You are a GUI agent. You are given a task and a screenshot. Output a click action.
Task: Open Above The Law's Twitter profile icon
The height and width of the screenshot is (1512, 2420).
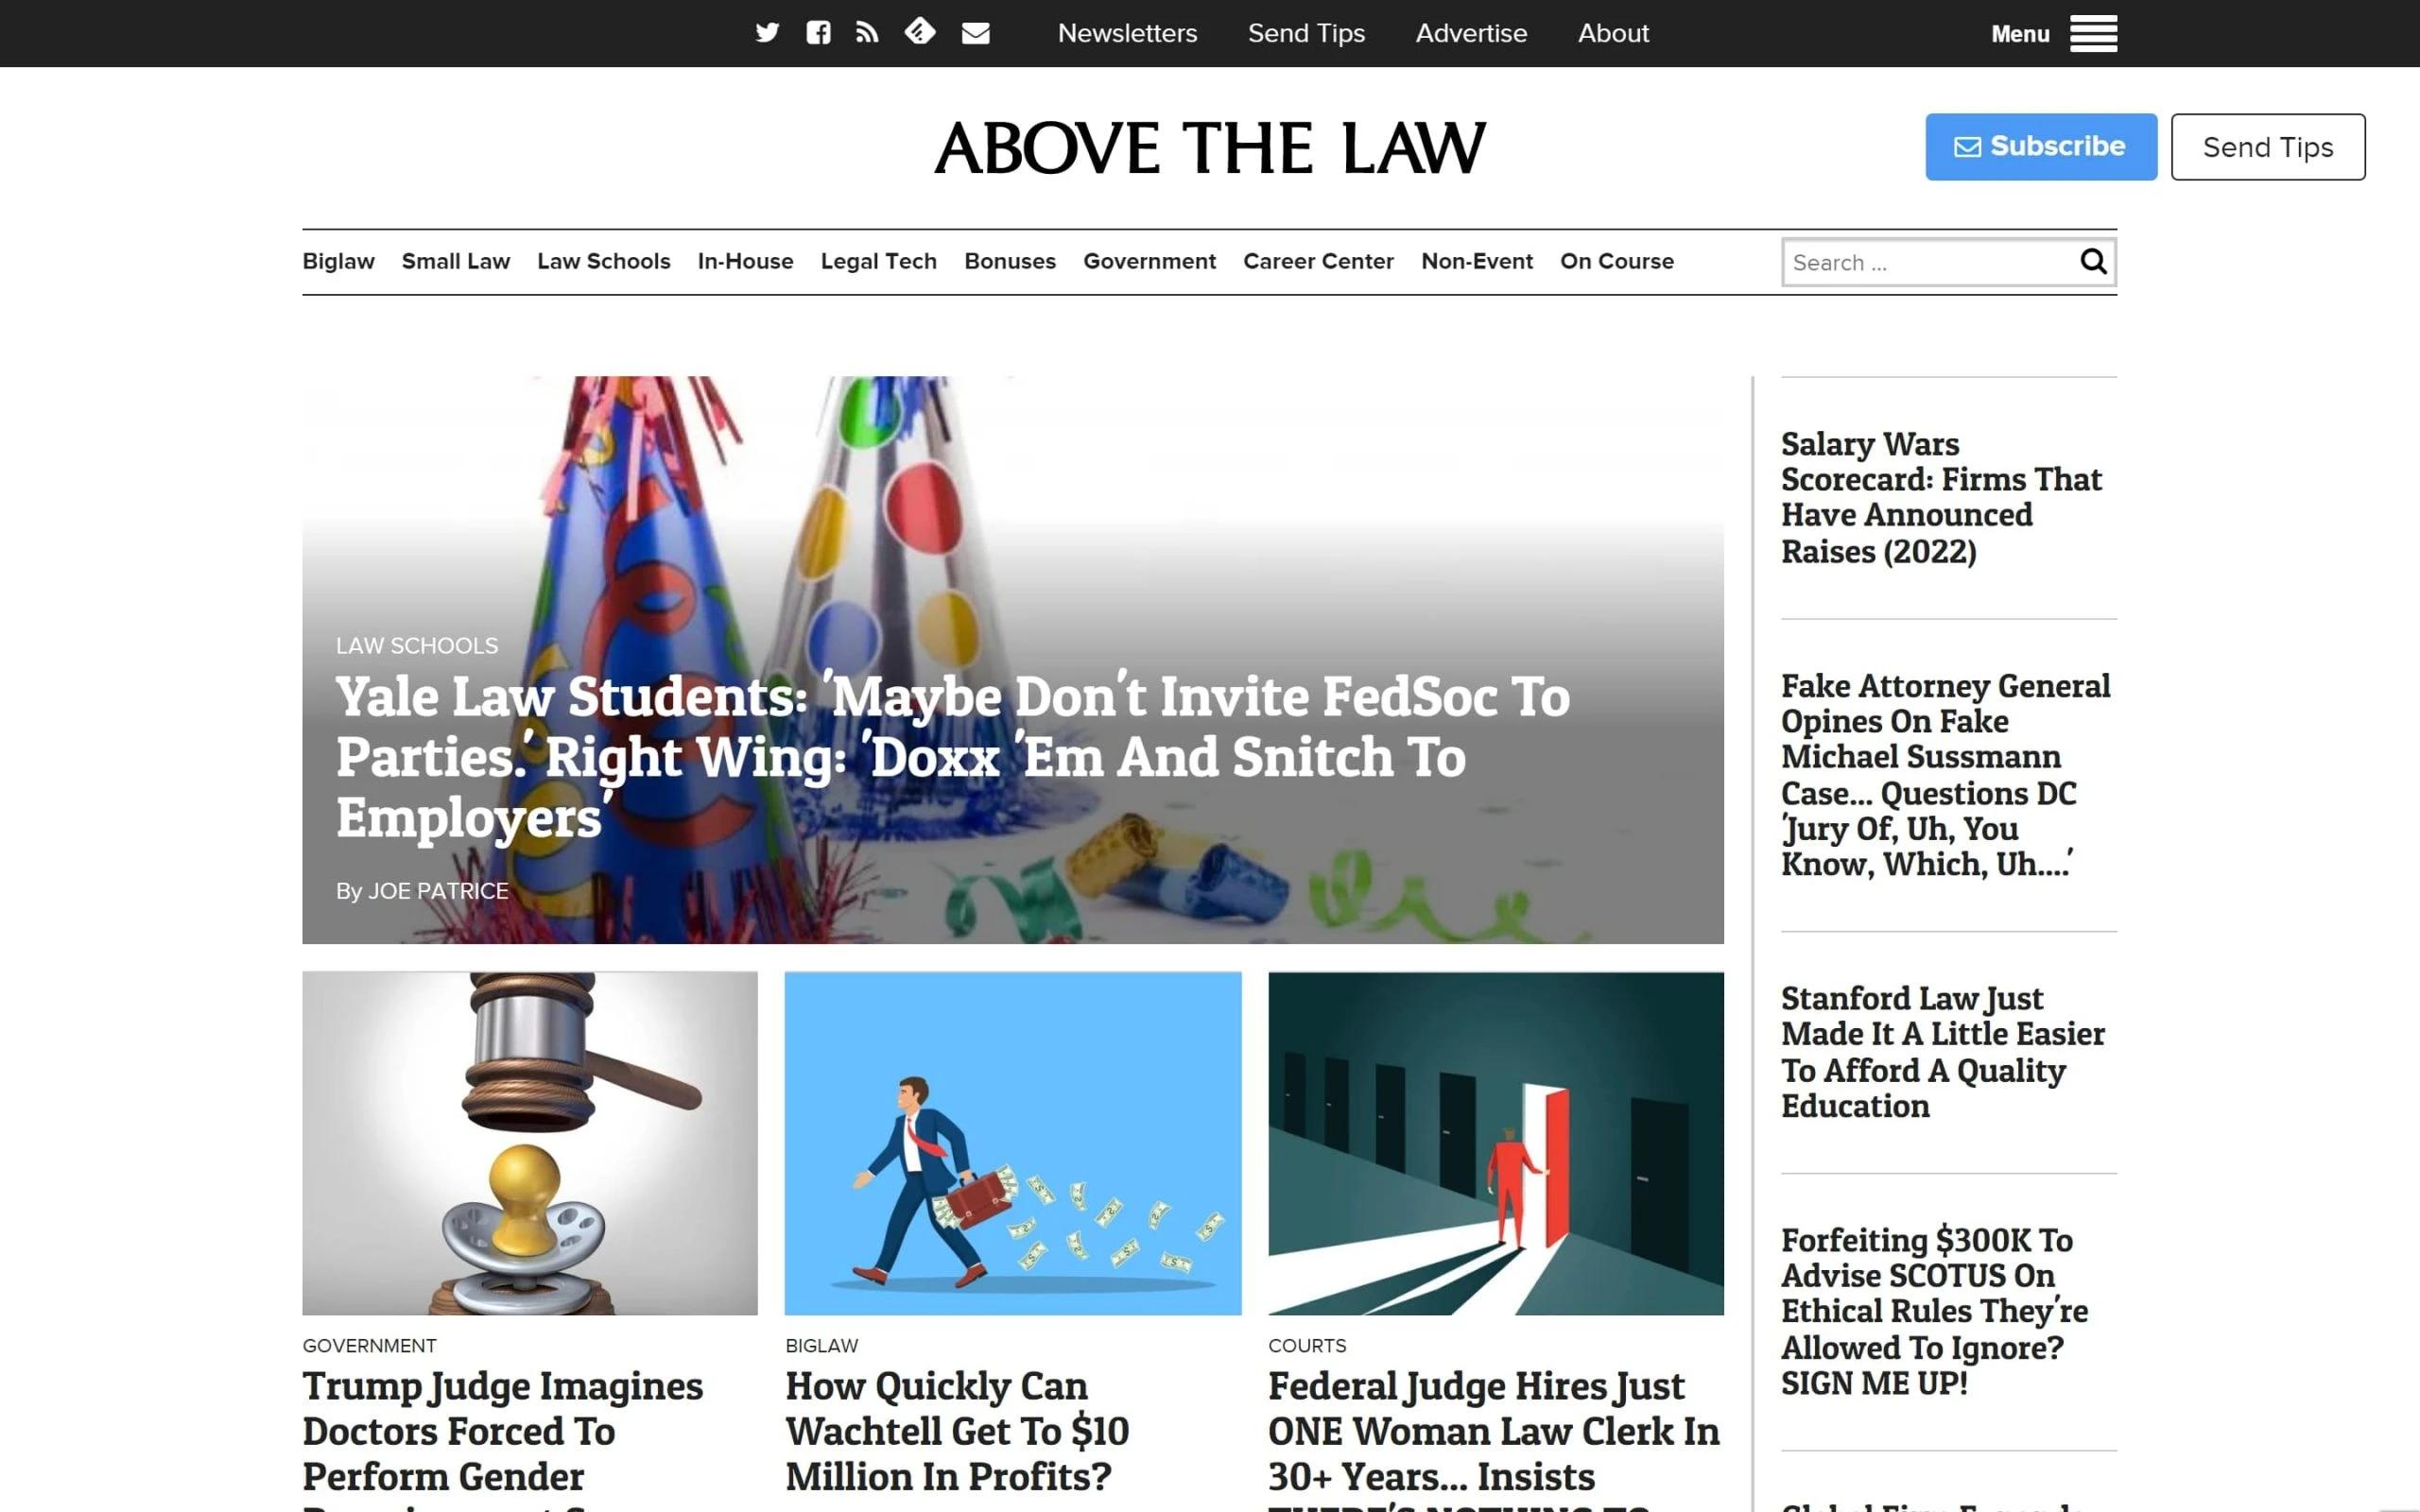click(x=766, y=33)
